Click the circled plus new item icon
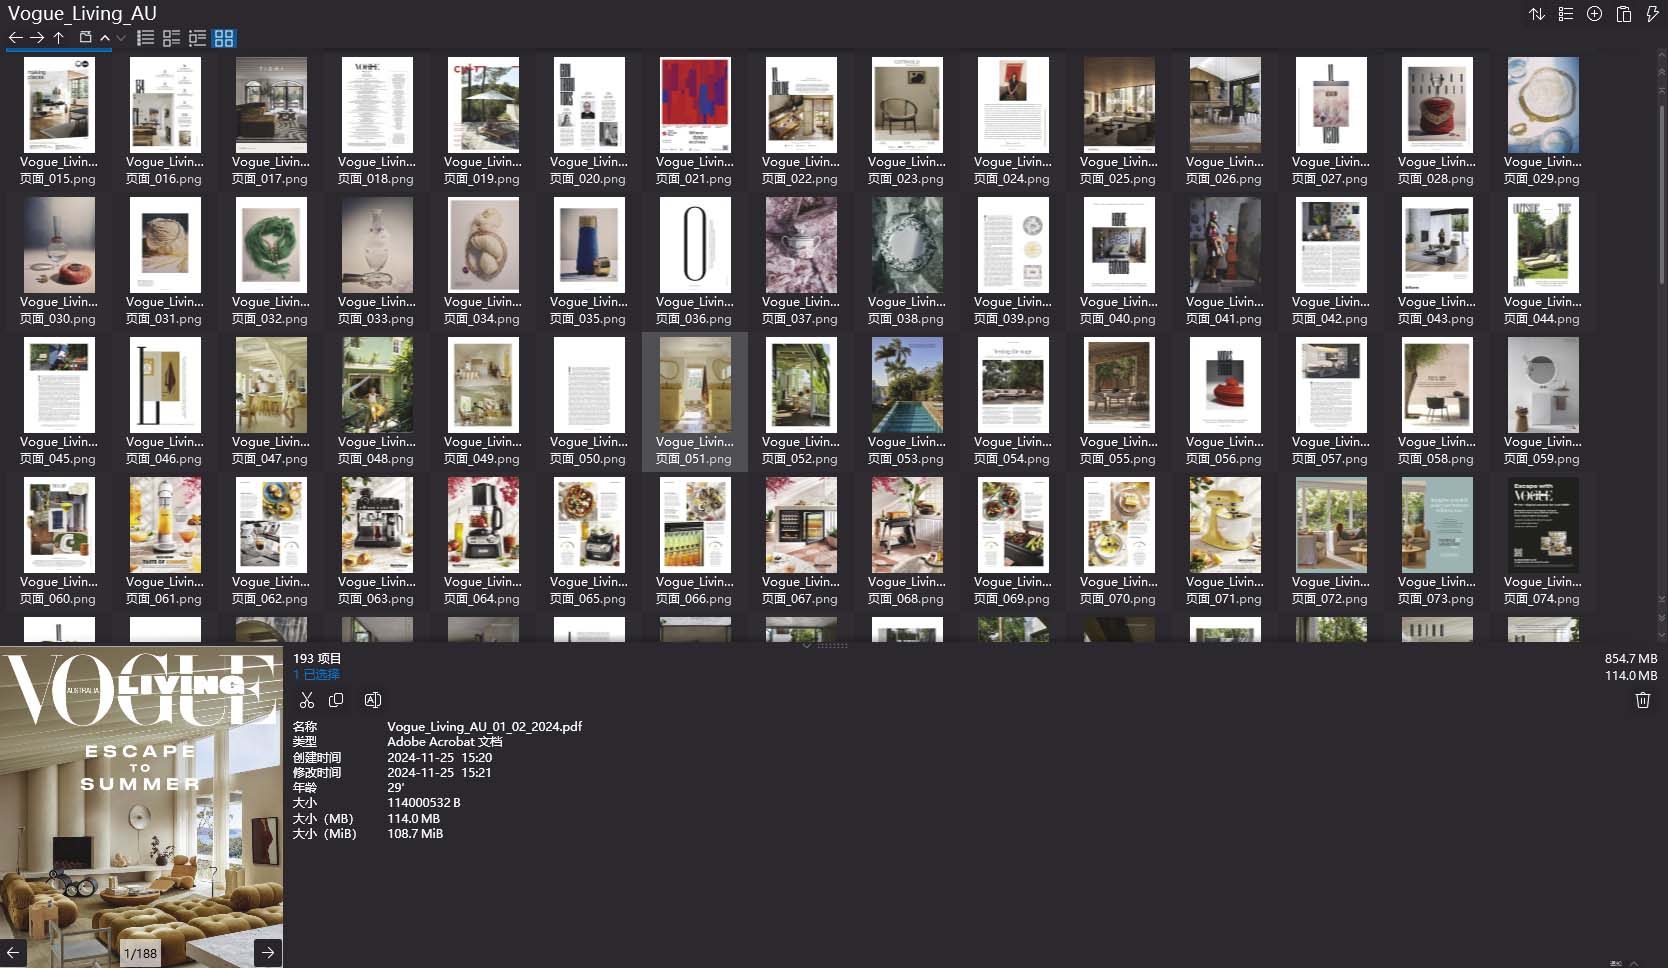Image resolution: width=1668 pixels, height=968 pixels. click(1595, 14)
